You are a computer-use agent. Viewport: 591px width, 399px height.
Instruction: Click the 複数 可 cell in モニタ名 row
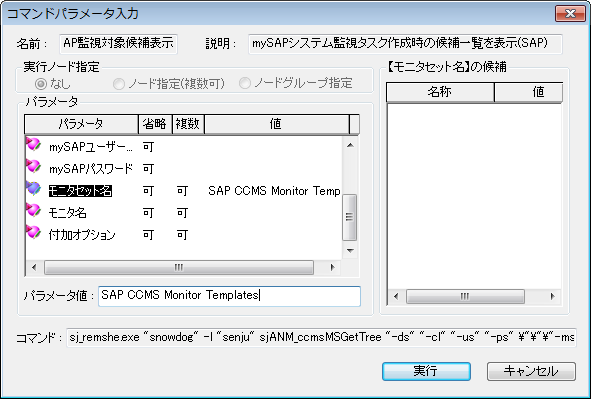coord(182,213)
